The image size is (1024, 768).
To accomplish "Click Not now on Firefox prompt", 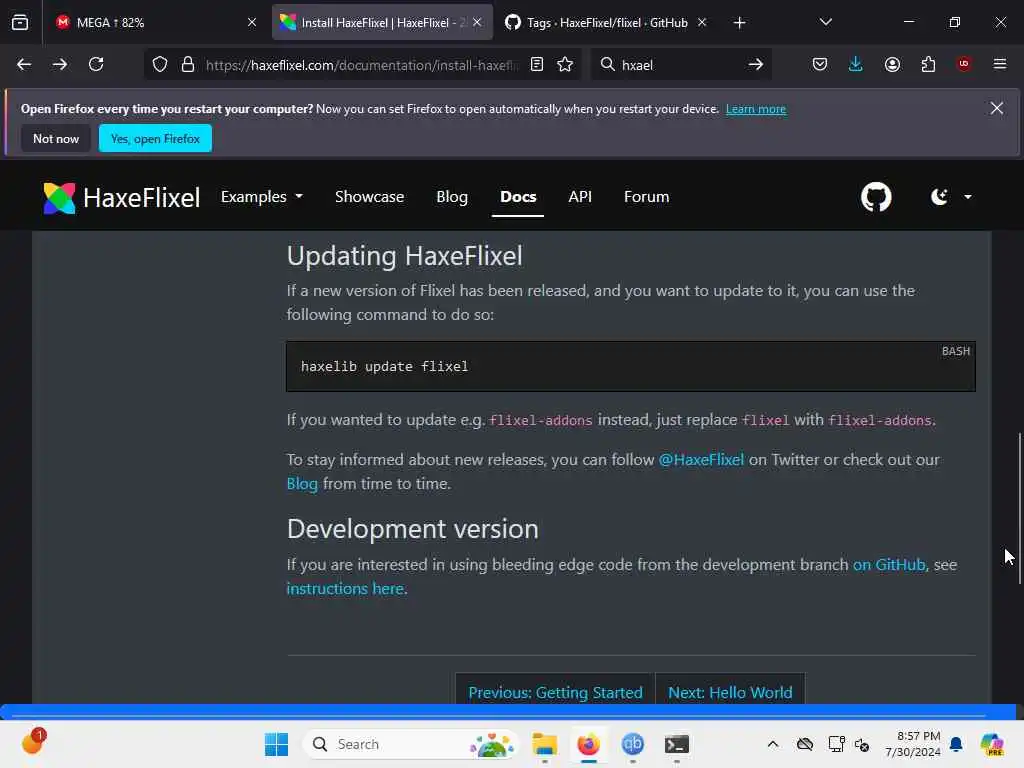I will (56, 138).
